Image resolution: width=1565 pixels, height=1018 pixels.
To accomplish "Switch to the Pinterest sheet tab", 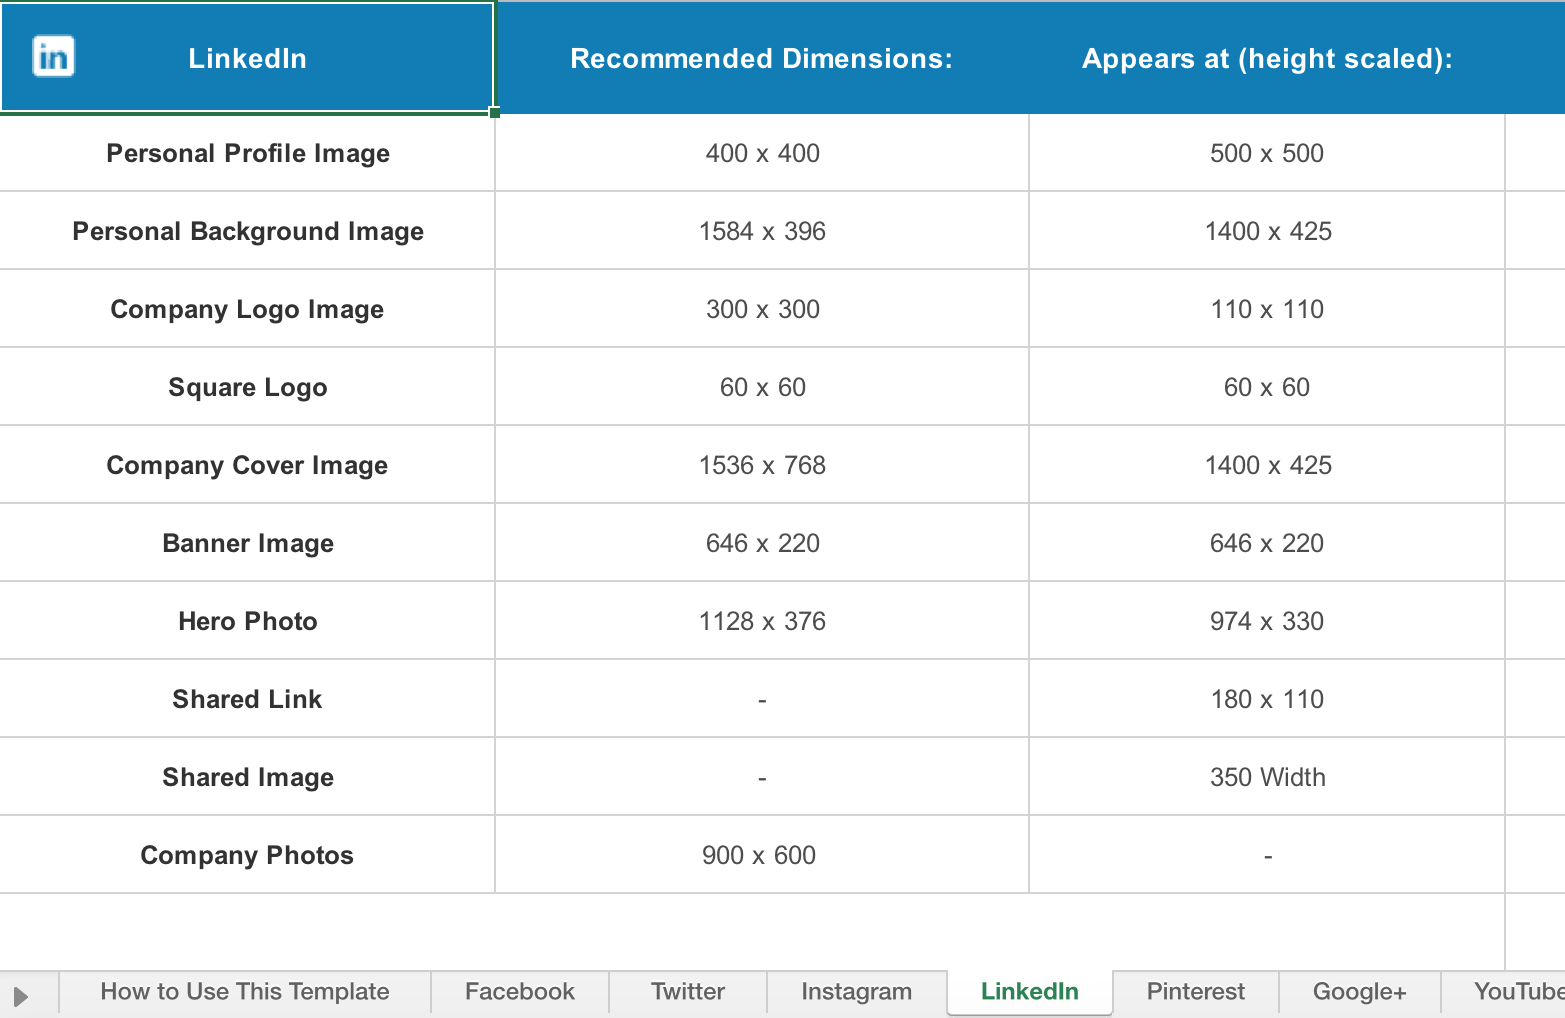I will point(1196,992).
